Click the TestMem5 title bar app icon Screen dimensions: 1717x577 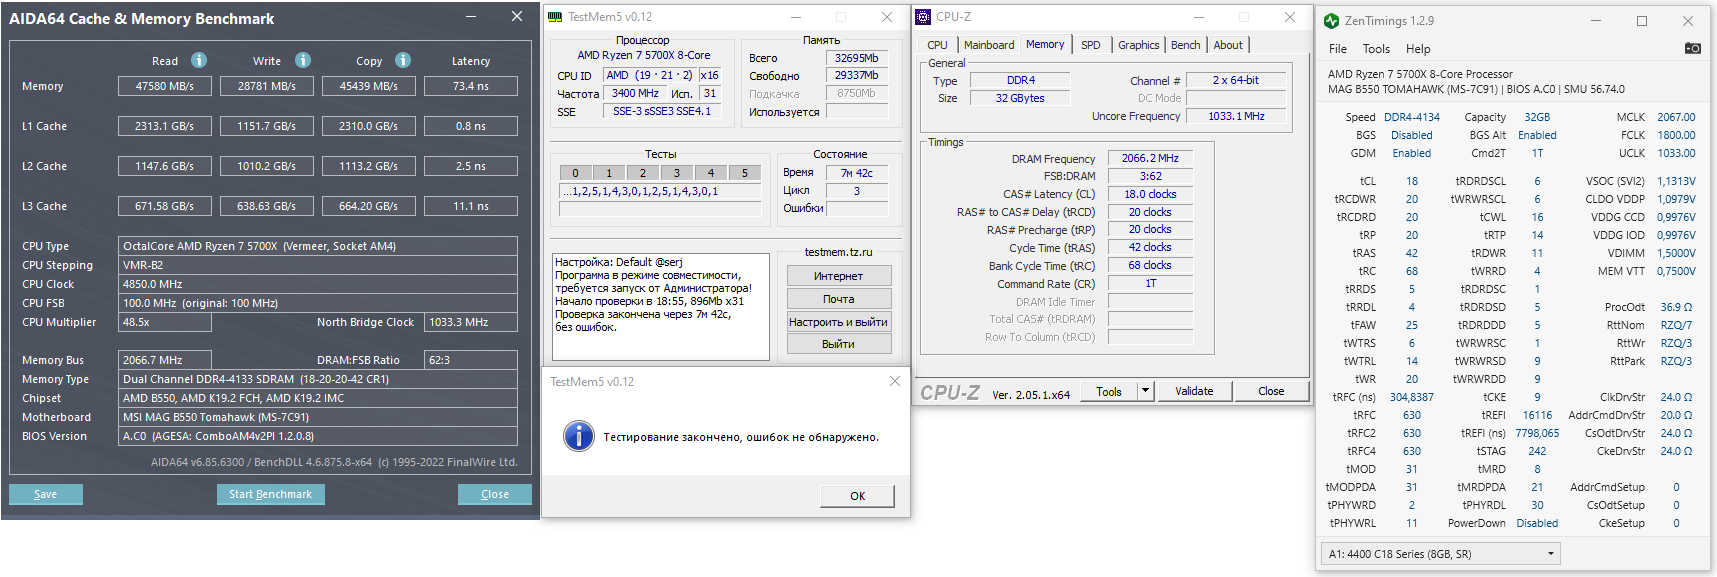555,17
